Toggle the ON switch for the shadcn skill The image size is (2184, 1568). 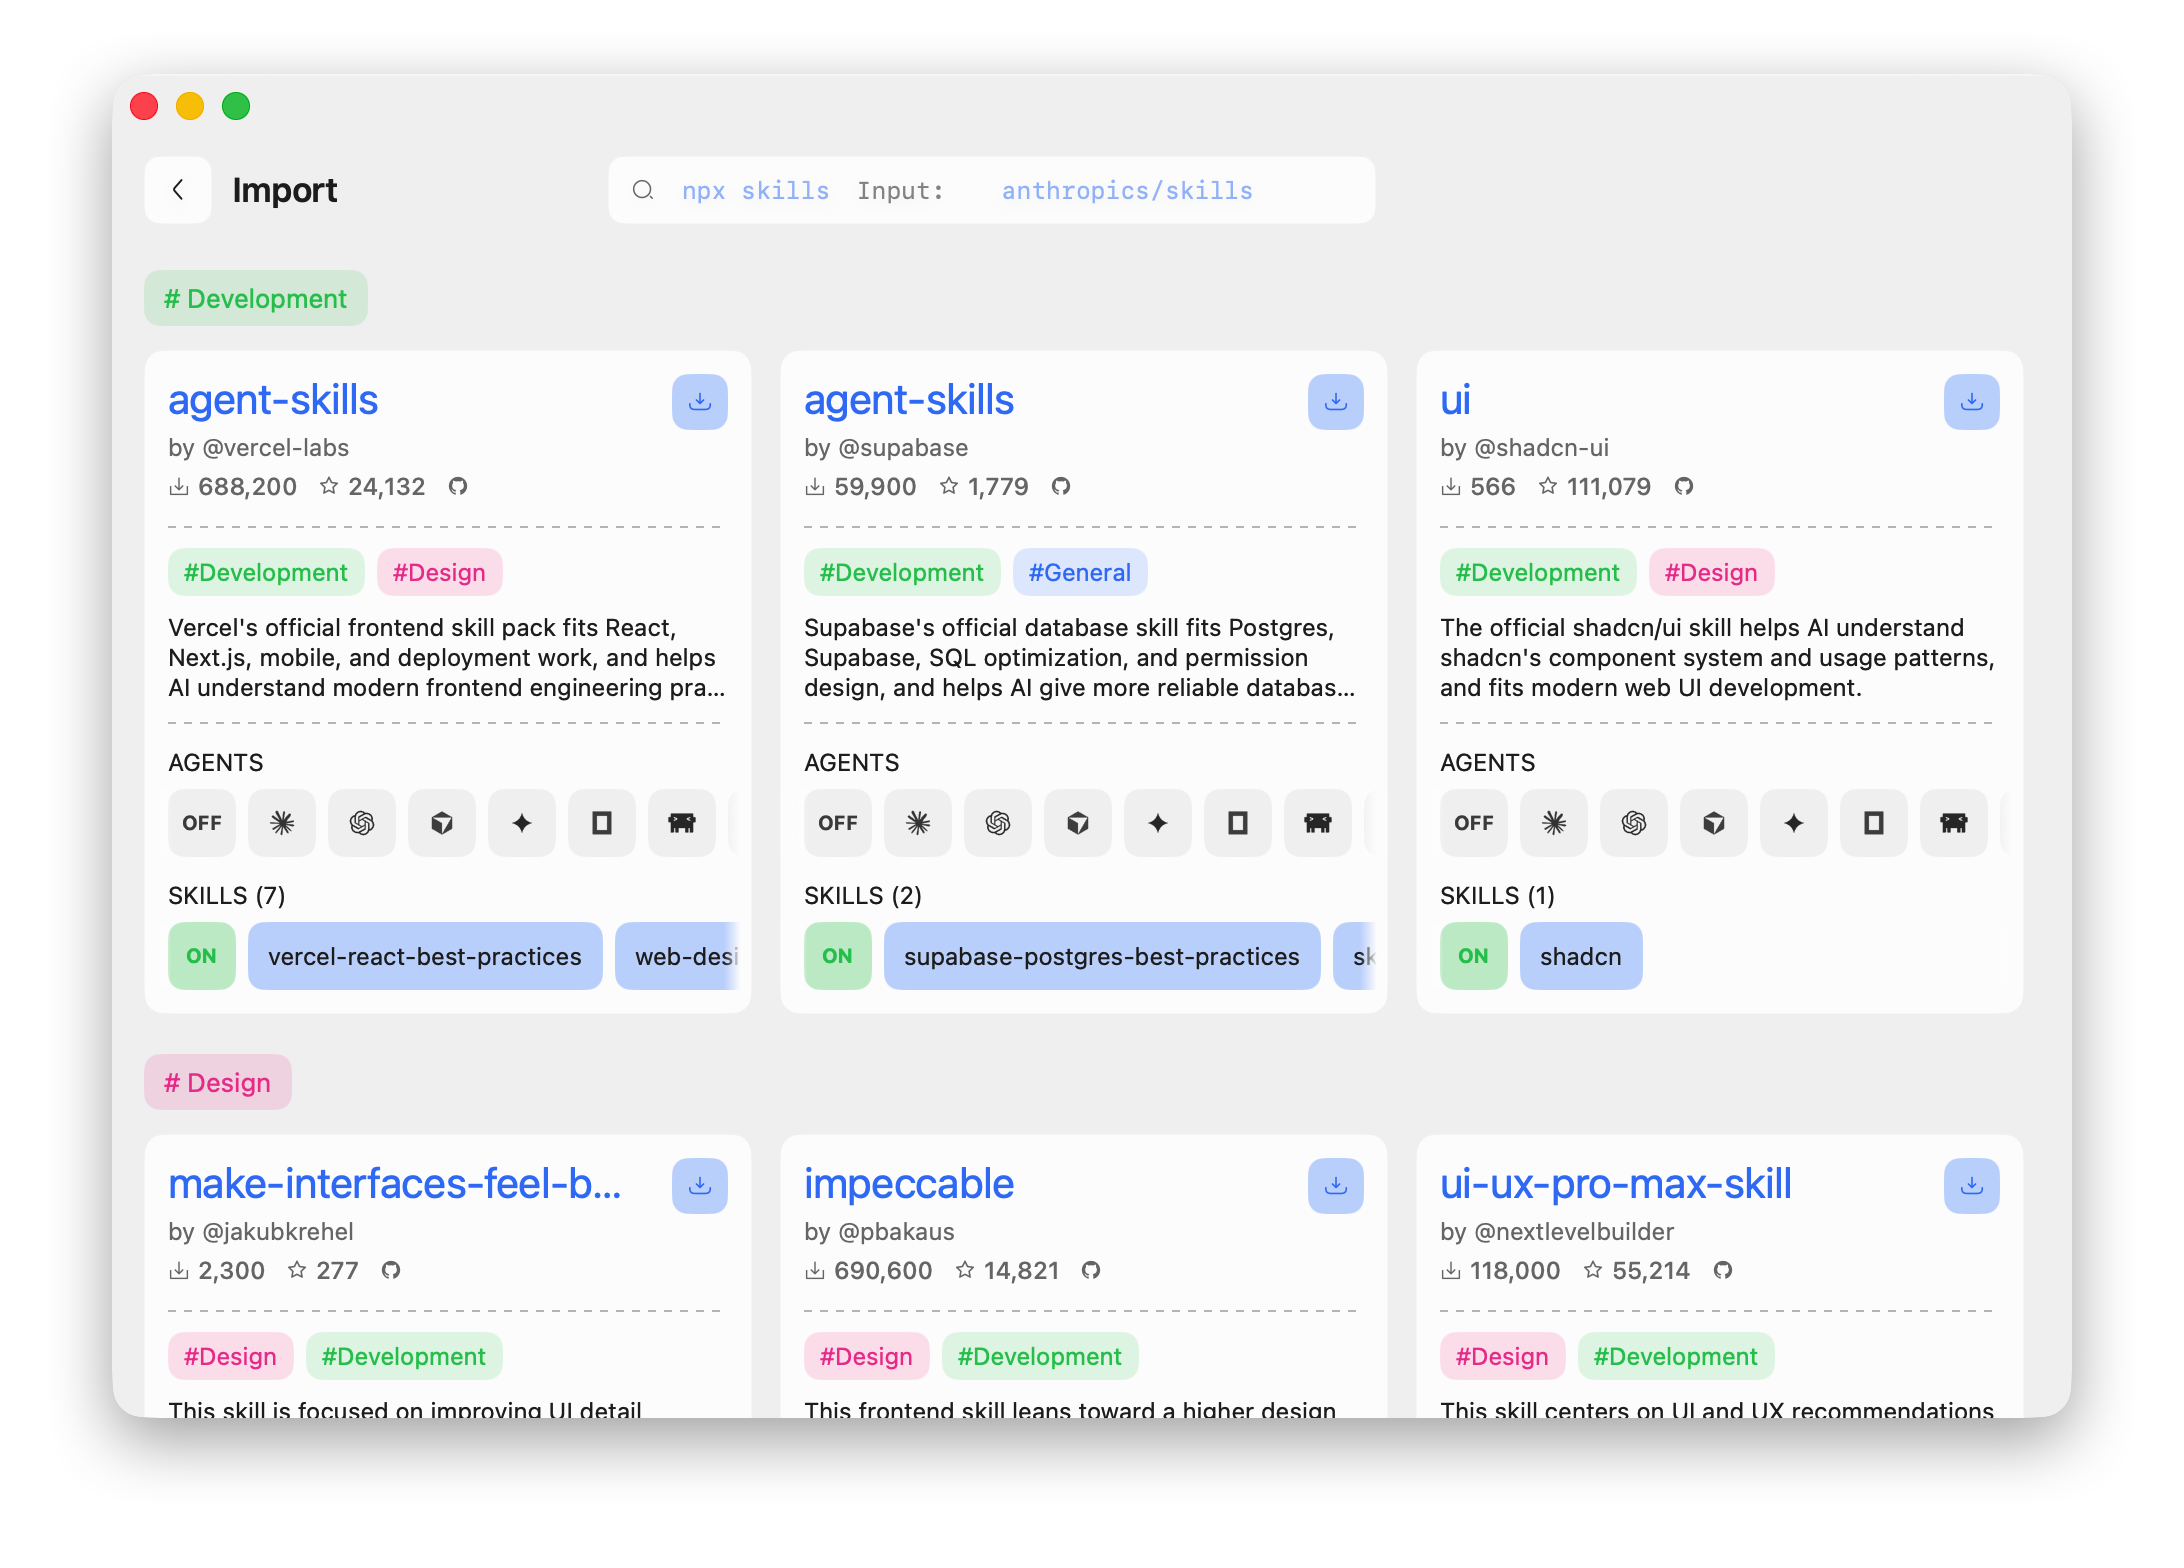coord(1473,956)
